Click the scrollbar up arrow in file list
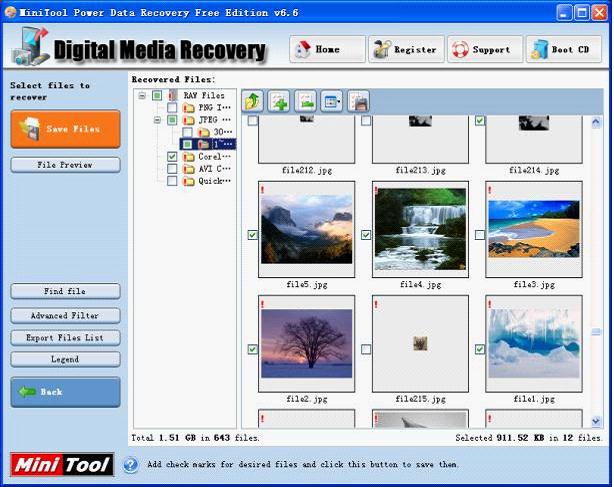This screenshot has height=487, width=614. (x=596, y=123)
